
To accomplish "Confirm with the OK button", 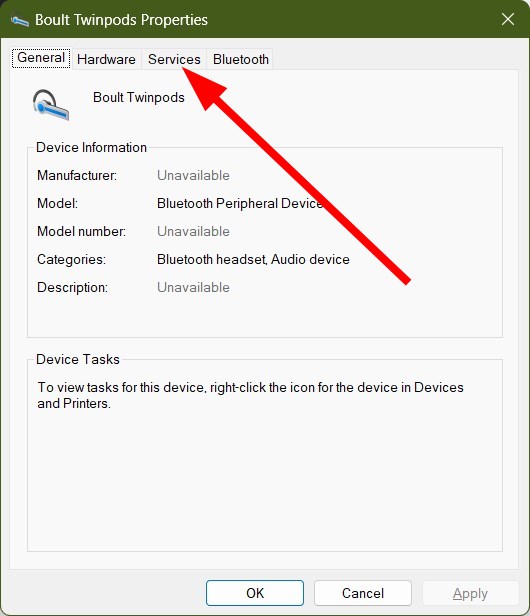I will click(x=255, y=593).
